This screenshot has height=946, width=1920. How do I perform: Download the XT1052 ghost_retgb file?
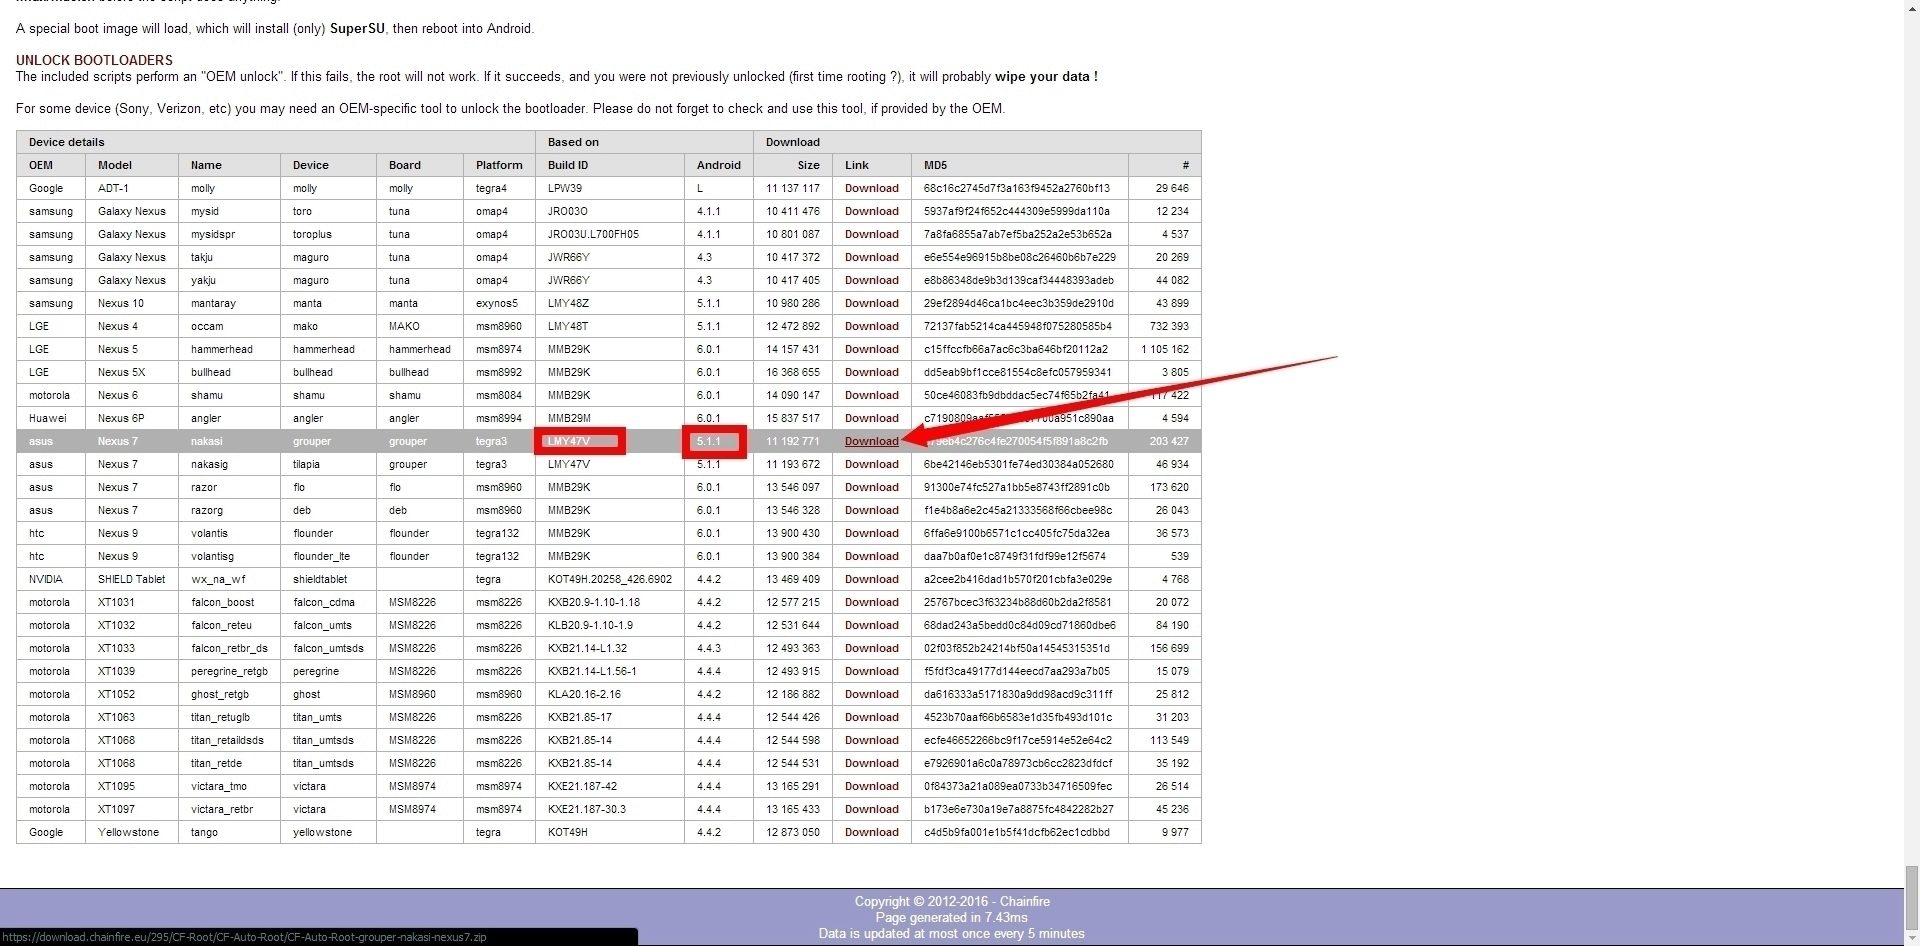click(871, 694)
